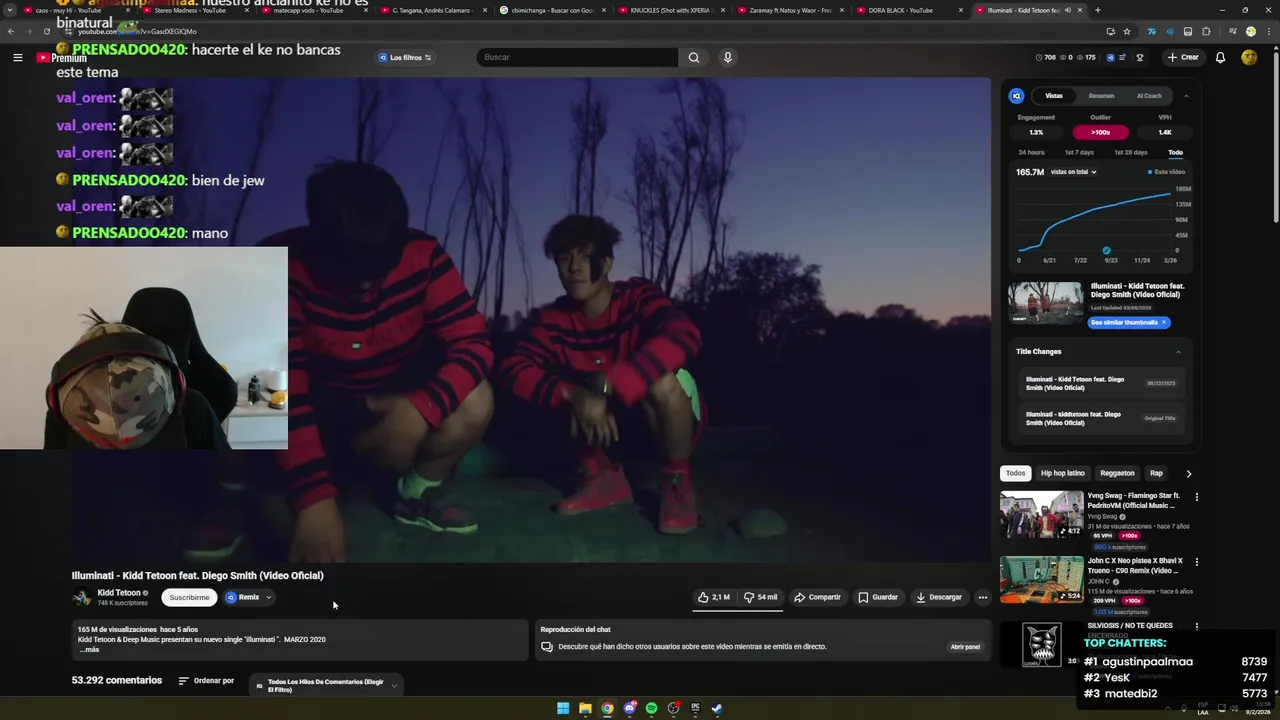1280x720 pixels.
Task: Open more actions ellipsis under the video
Action: pos(983,597)
